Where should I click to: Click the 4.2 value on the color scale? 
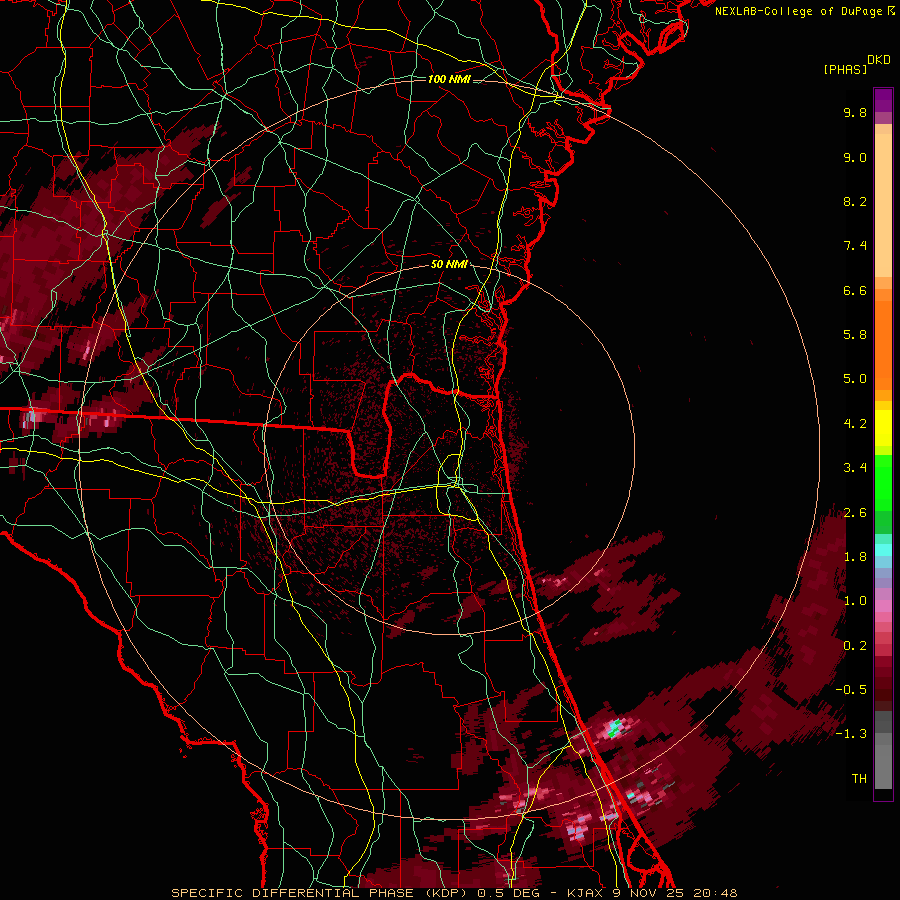pos(855,424)
